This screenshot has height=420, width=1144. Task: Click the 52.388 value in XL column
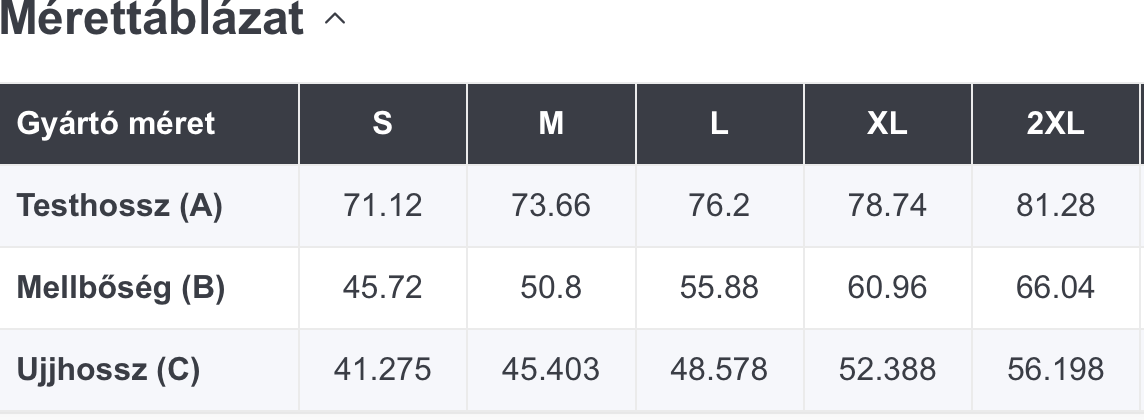coord(887,370)
